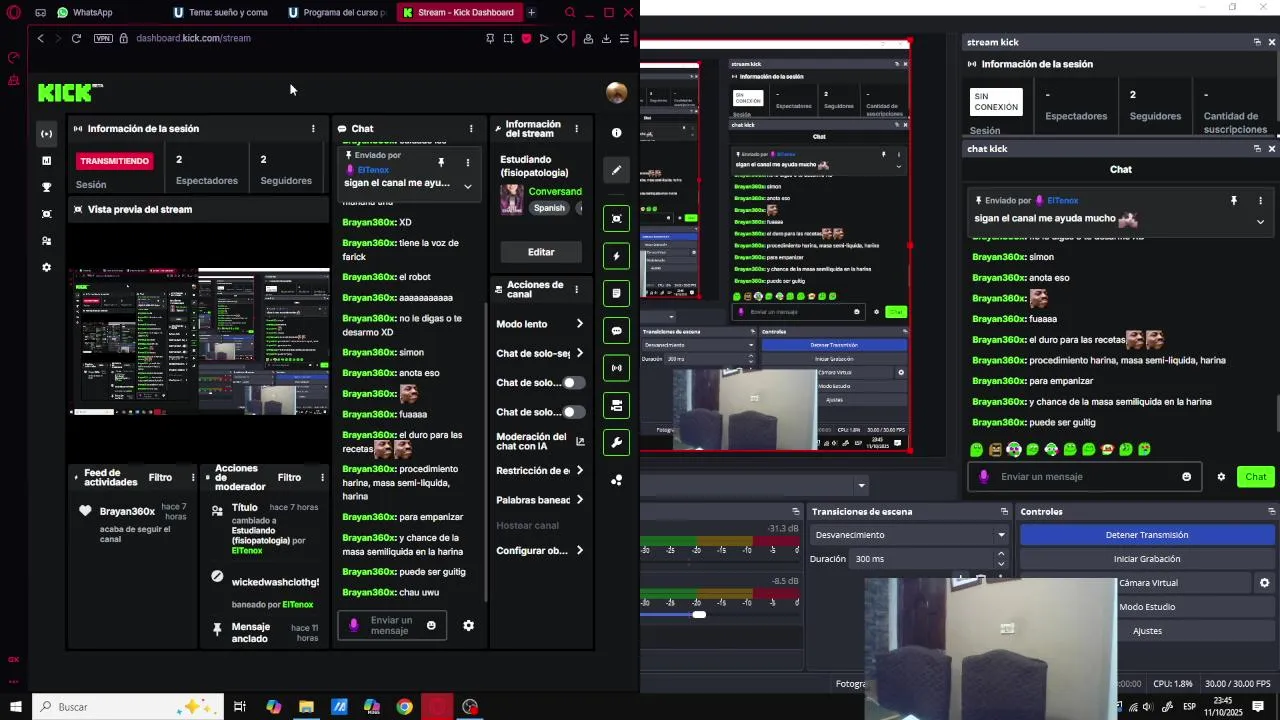
Task: Open the three-dot menu of Información de la sesión
Action: [x=313, y=129]
